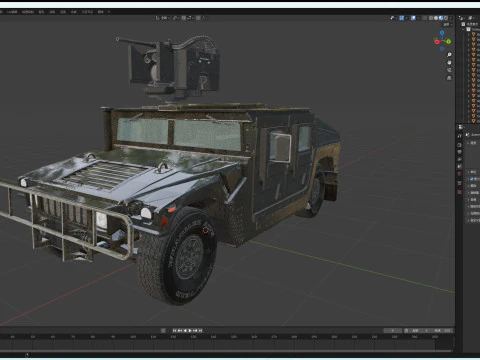The image size is (480, 360).
Task: Click the red X axis on navigation gizmo
Action: click(437, 42)
